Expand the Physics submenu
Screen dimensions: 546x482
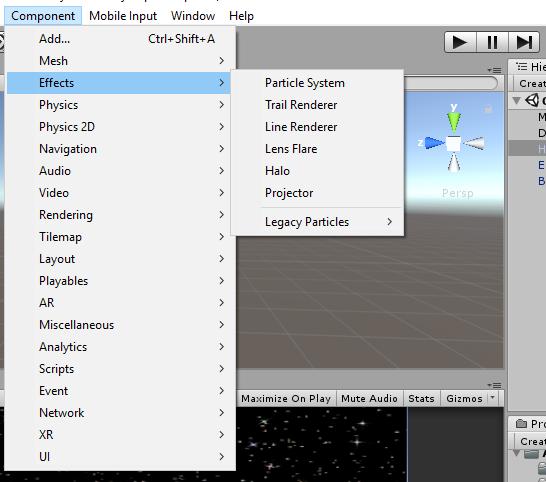118,105
